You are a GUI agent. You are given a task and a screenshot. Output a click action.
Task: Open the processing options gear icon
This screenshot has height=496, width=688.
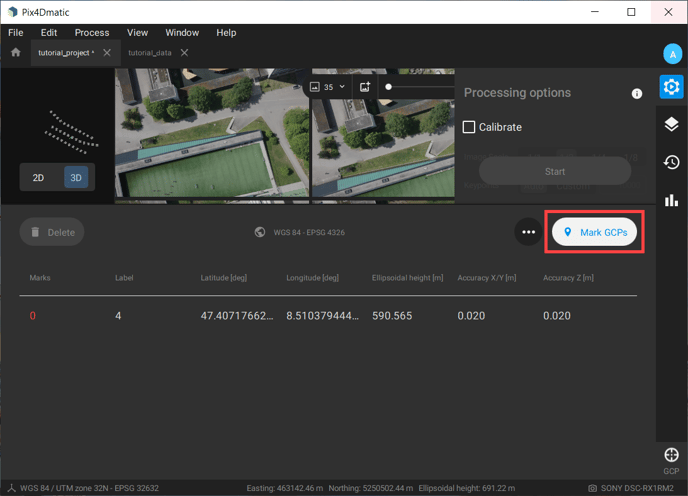671,88
